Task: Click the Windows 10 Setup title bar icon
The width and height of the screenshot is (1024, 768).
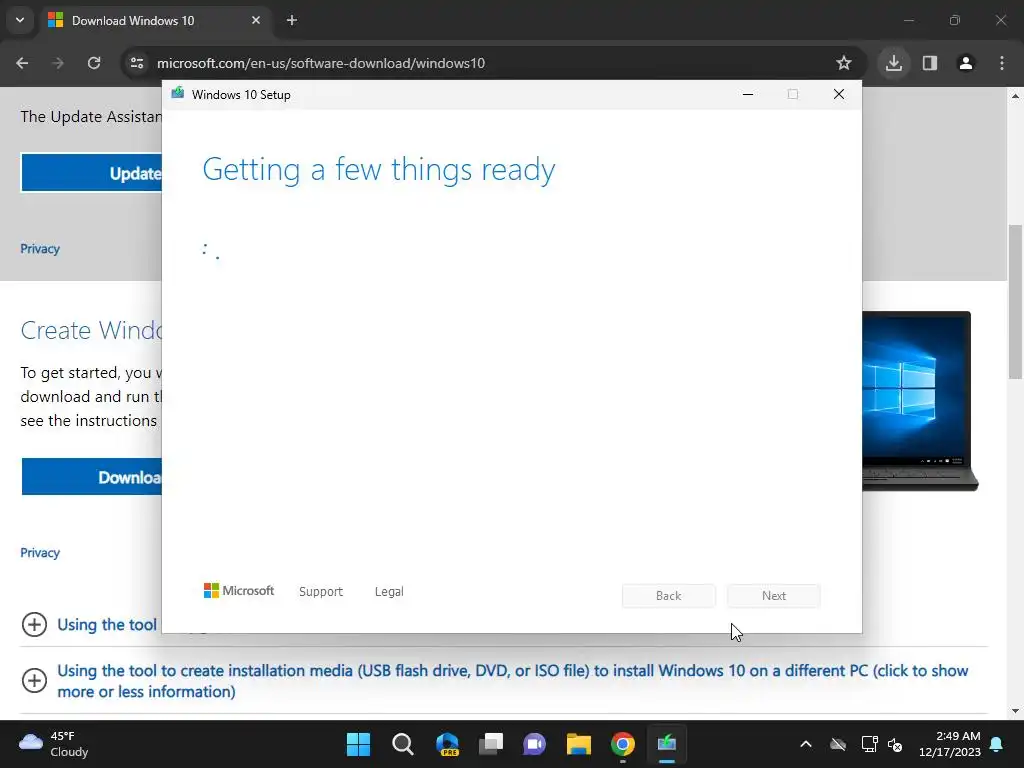Action: pos(178,93)
